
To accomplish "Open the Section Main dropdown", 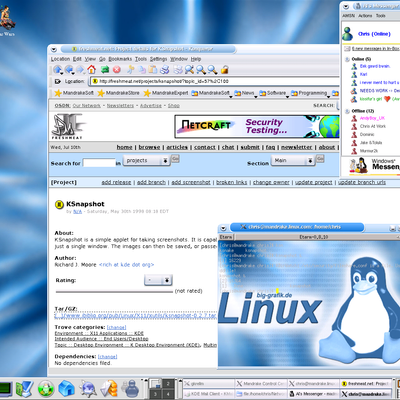I will (x=293, y=161).
